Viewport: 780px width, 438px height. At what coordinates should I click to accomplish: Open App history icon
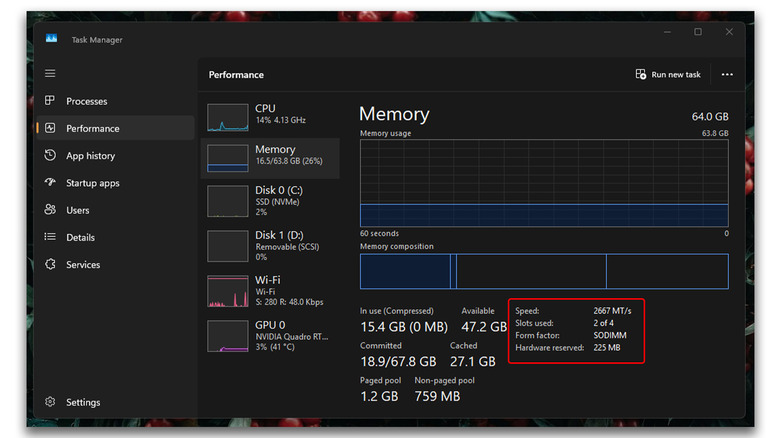50,156
